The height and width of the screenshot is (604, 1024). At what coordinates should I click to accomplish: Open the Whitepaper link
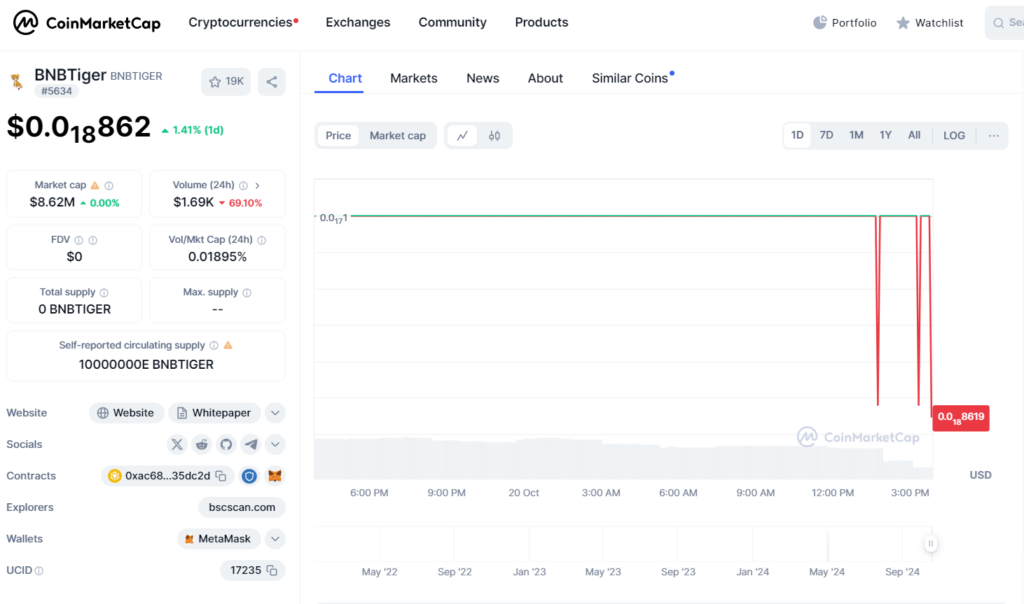coord(214,413)
